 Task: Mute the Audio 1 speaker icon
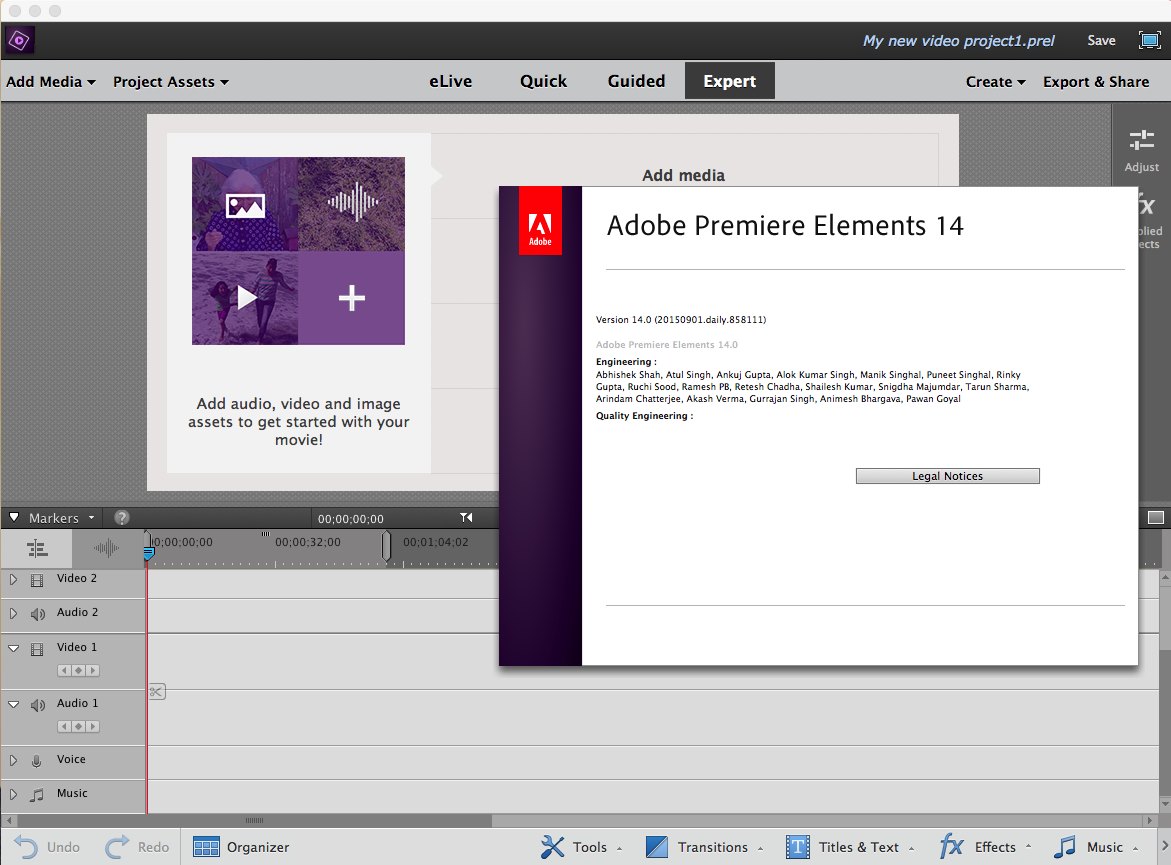pyautogui.click(x=37, y=705)
